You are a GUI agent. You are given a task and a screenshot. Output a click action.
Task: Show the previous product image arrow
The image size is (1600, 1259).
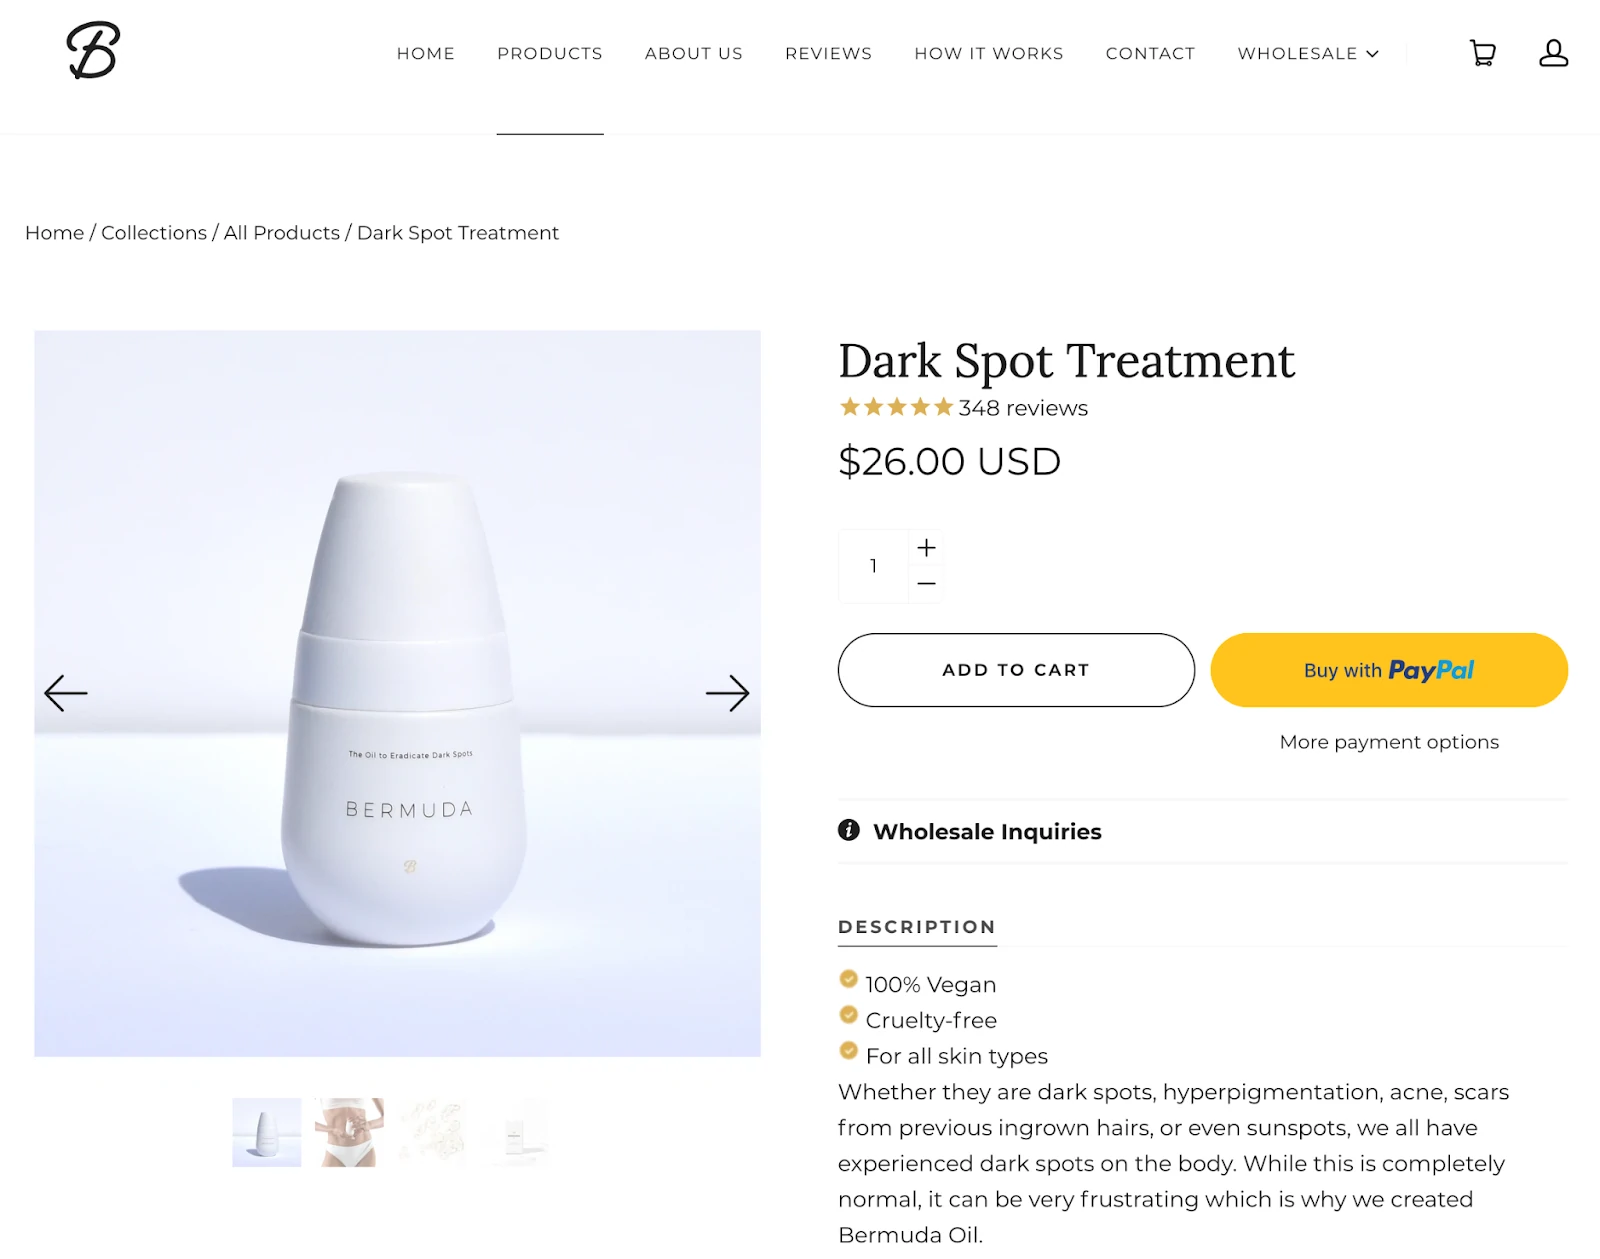pos(66,693)
